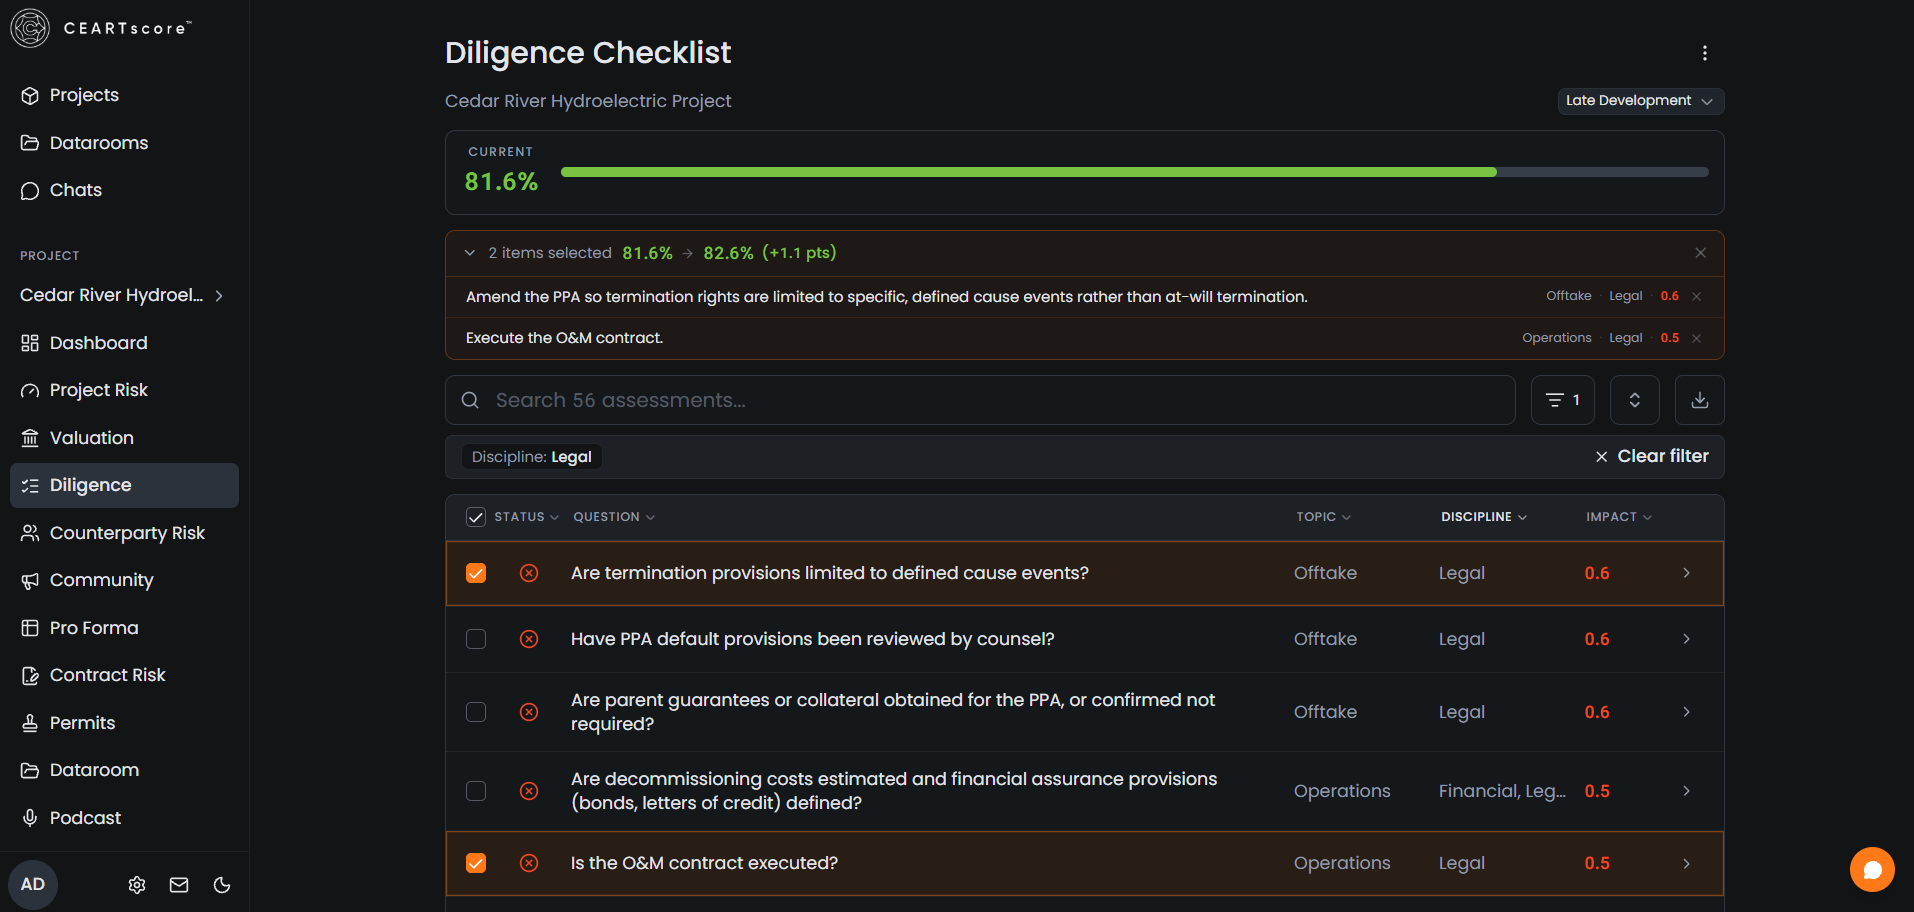Sort by the Question column header
1914x912 pixels.
(x=614, y=517)
